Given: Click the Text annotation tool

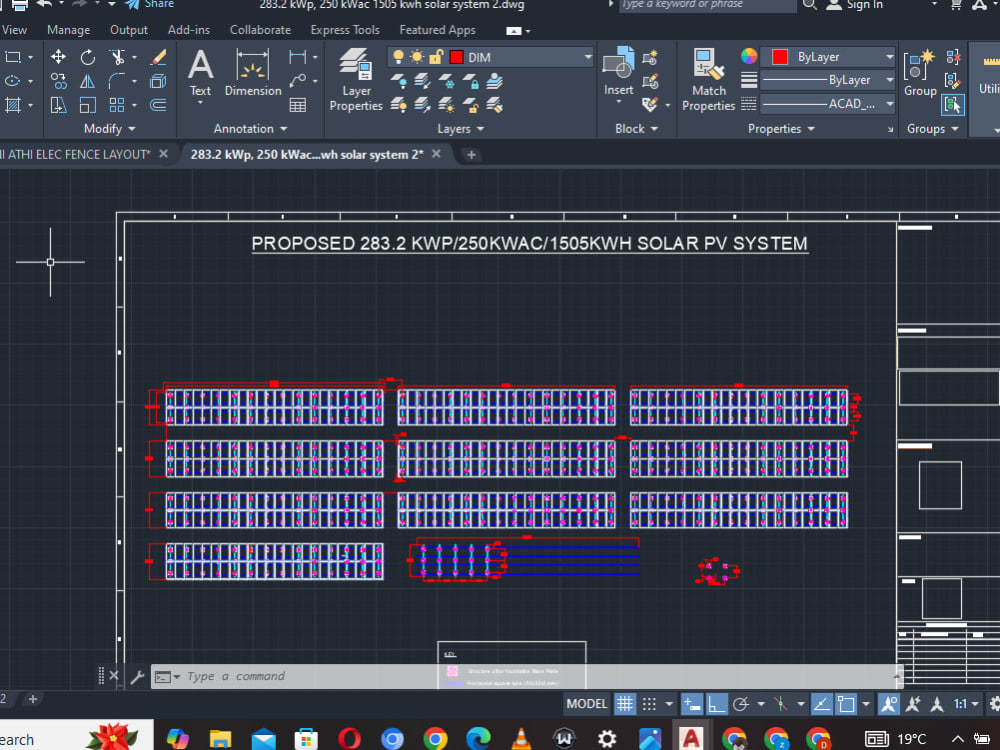Looking at the screenshot, I should click(200, 72).
